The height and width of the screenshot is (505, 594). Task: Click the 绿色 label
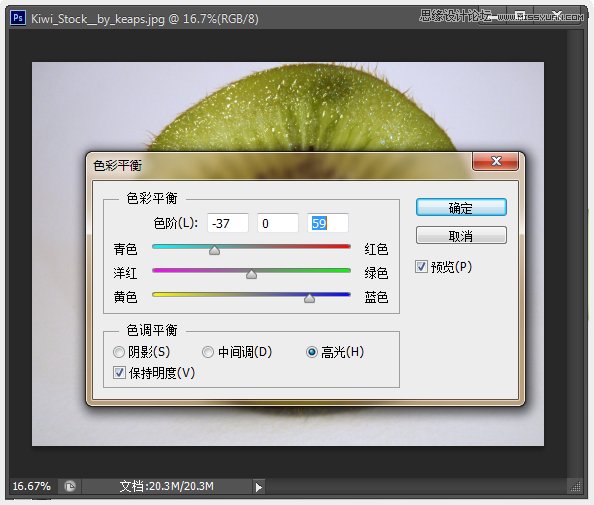[x=376, y=273]
